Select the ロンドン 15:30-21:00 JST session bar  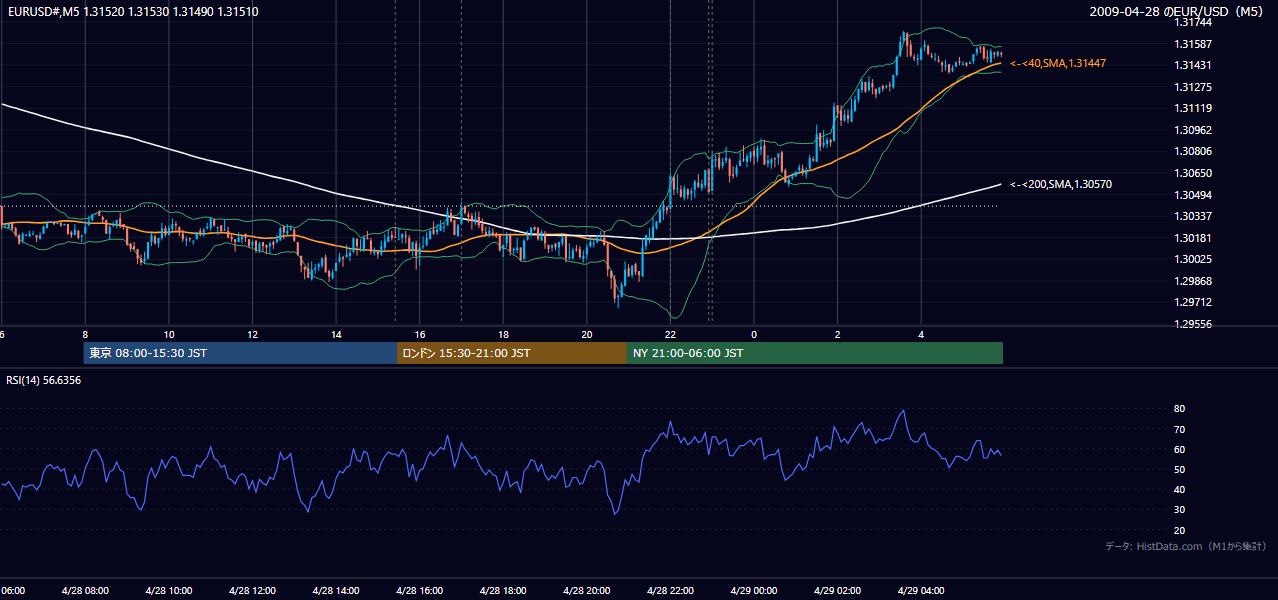(512, 353)
